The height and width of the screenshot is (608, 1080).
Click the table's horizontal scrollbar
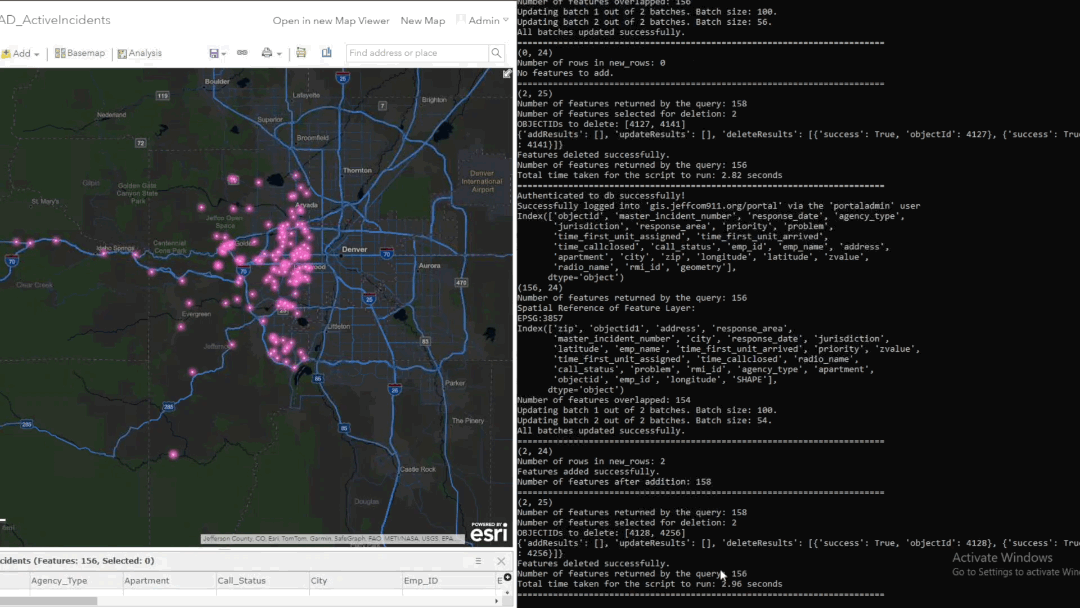tap(50, 601)
